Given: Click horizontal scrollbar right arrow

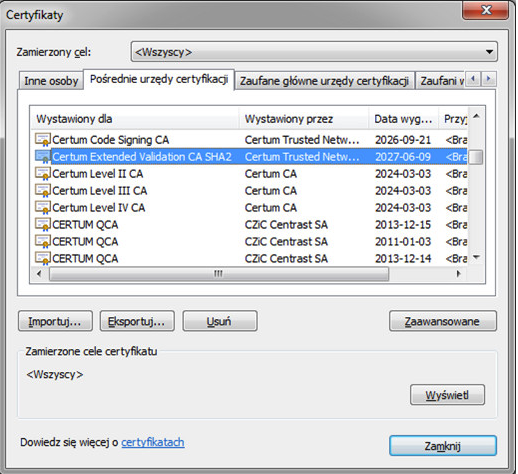Looking at the screenshot, I should click(459, 274).
